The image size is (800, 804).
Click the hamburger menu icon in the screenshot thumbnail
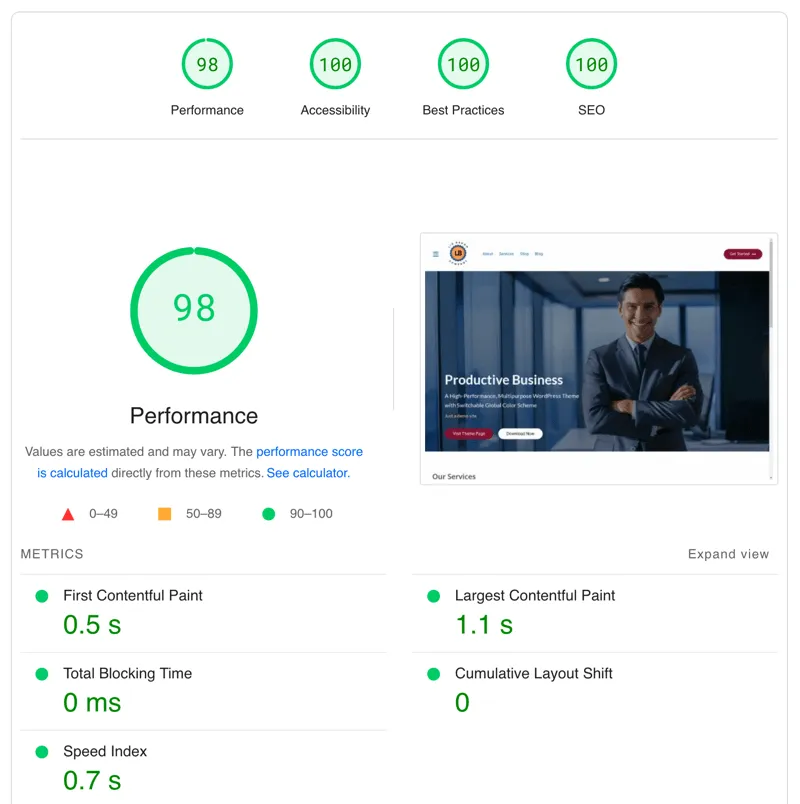[x=435, y=254]
